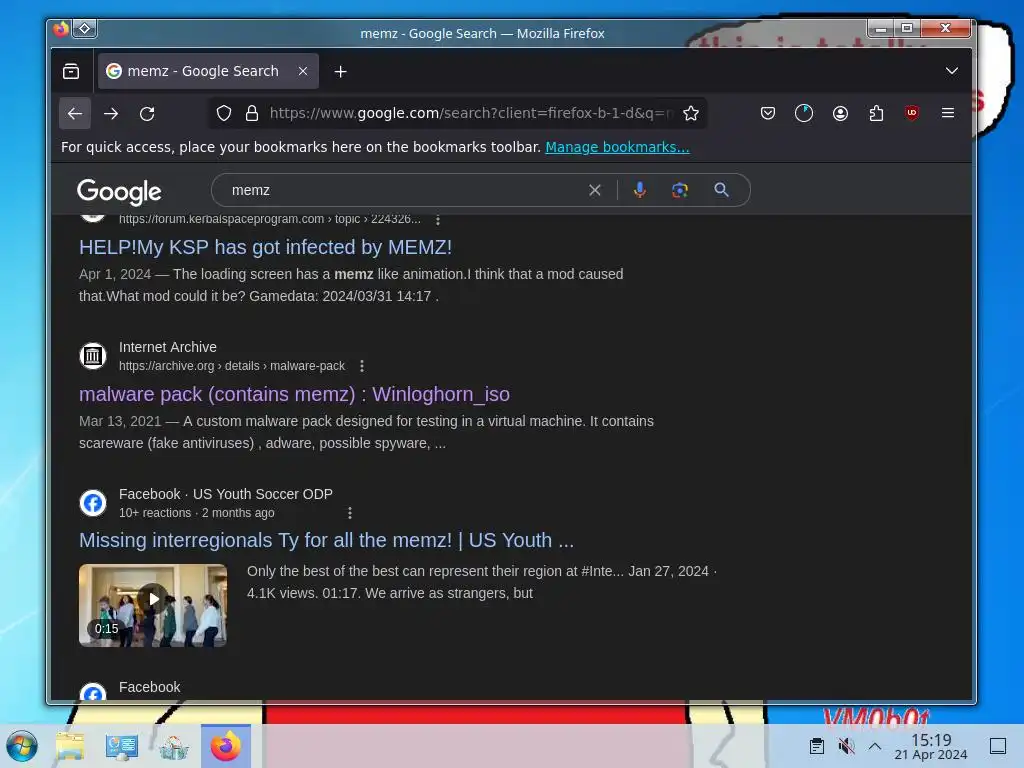Screen dimensions: 1024x768
Task: Click Facebook · US Youth Soccer ODP text
Action: click(x=226, y=494)
